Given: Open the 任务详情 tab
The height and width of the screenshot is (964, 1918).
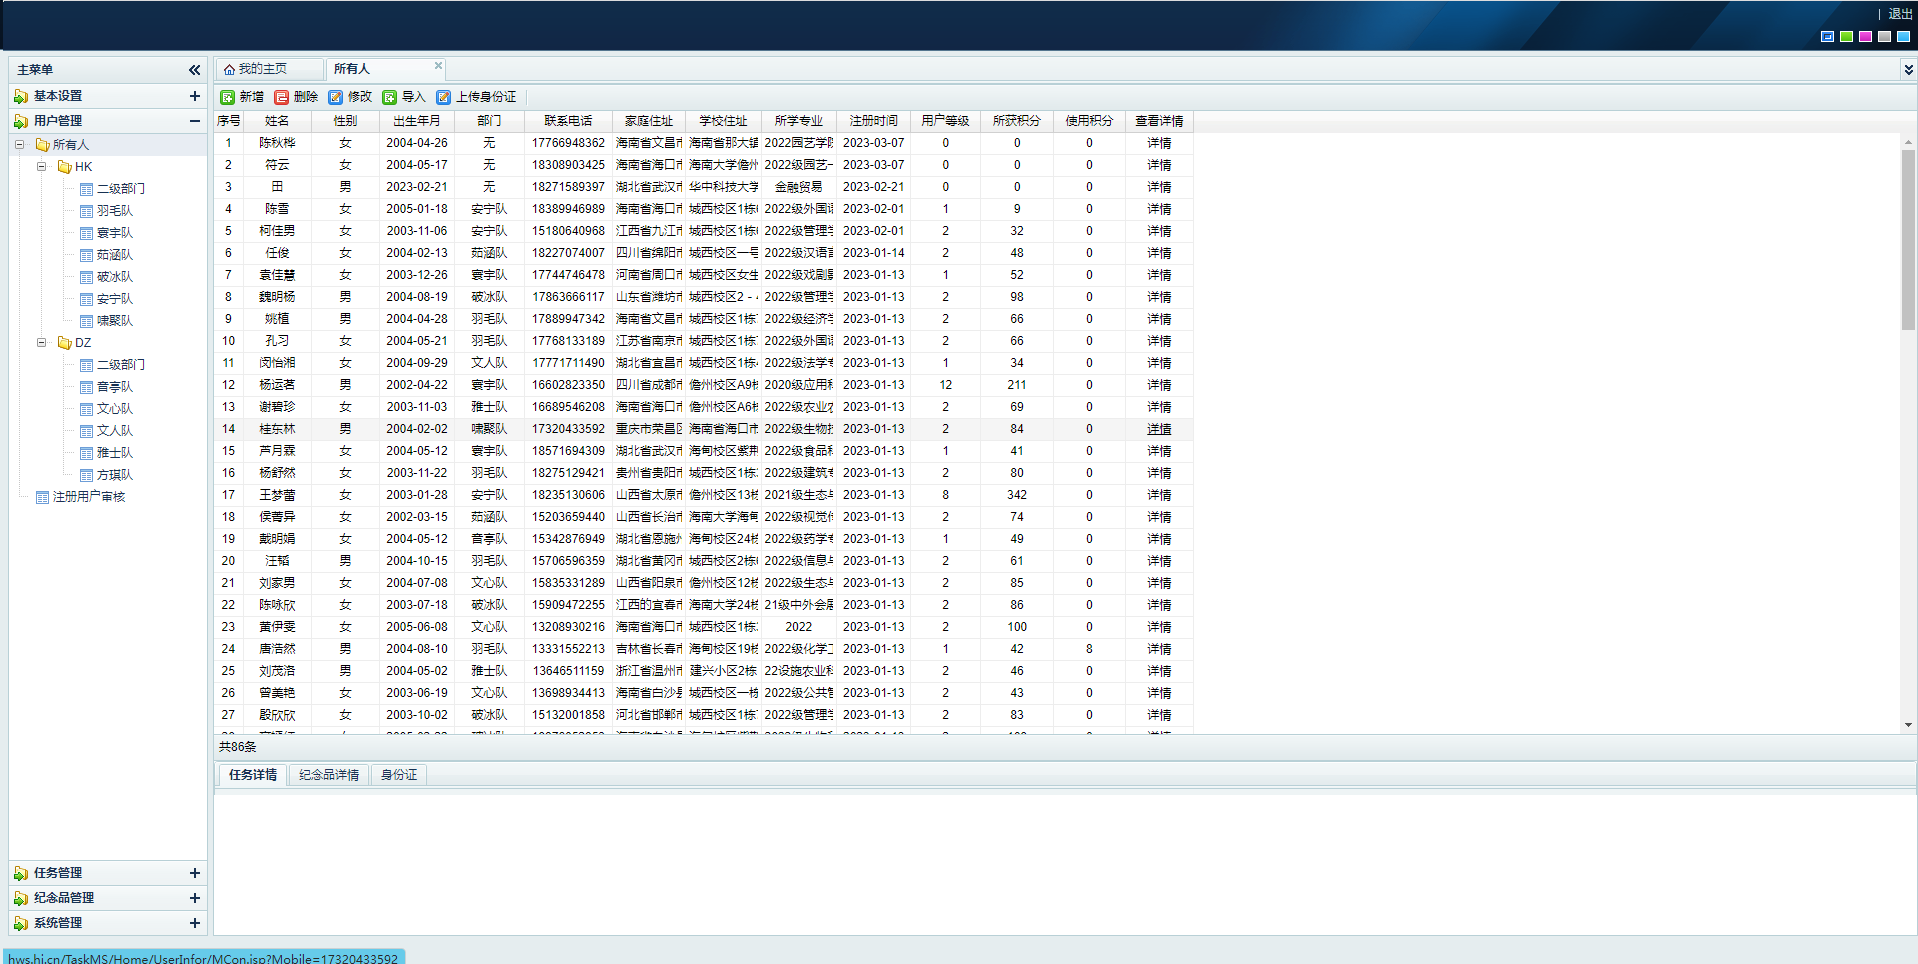Looking at the screenshot, I should (x=252, y=775).
